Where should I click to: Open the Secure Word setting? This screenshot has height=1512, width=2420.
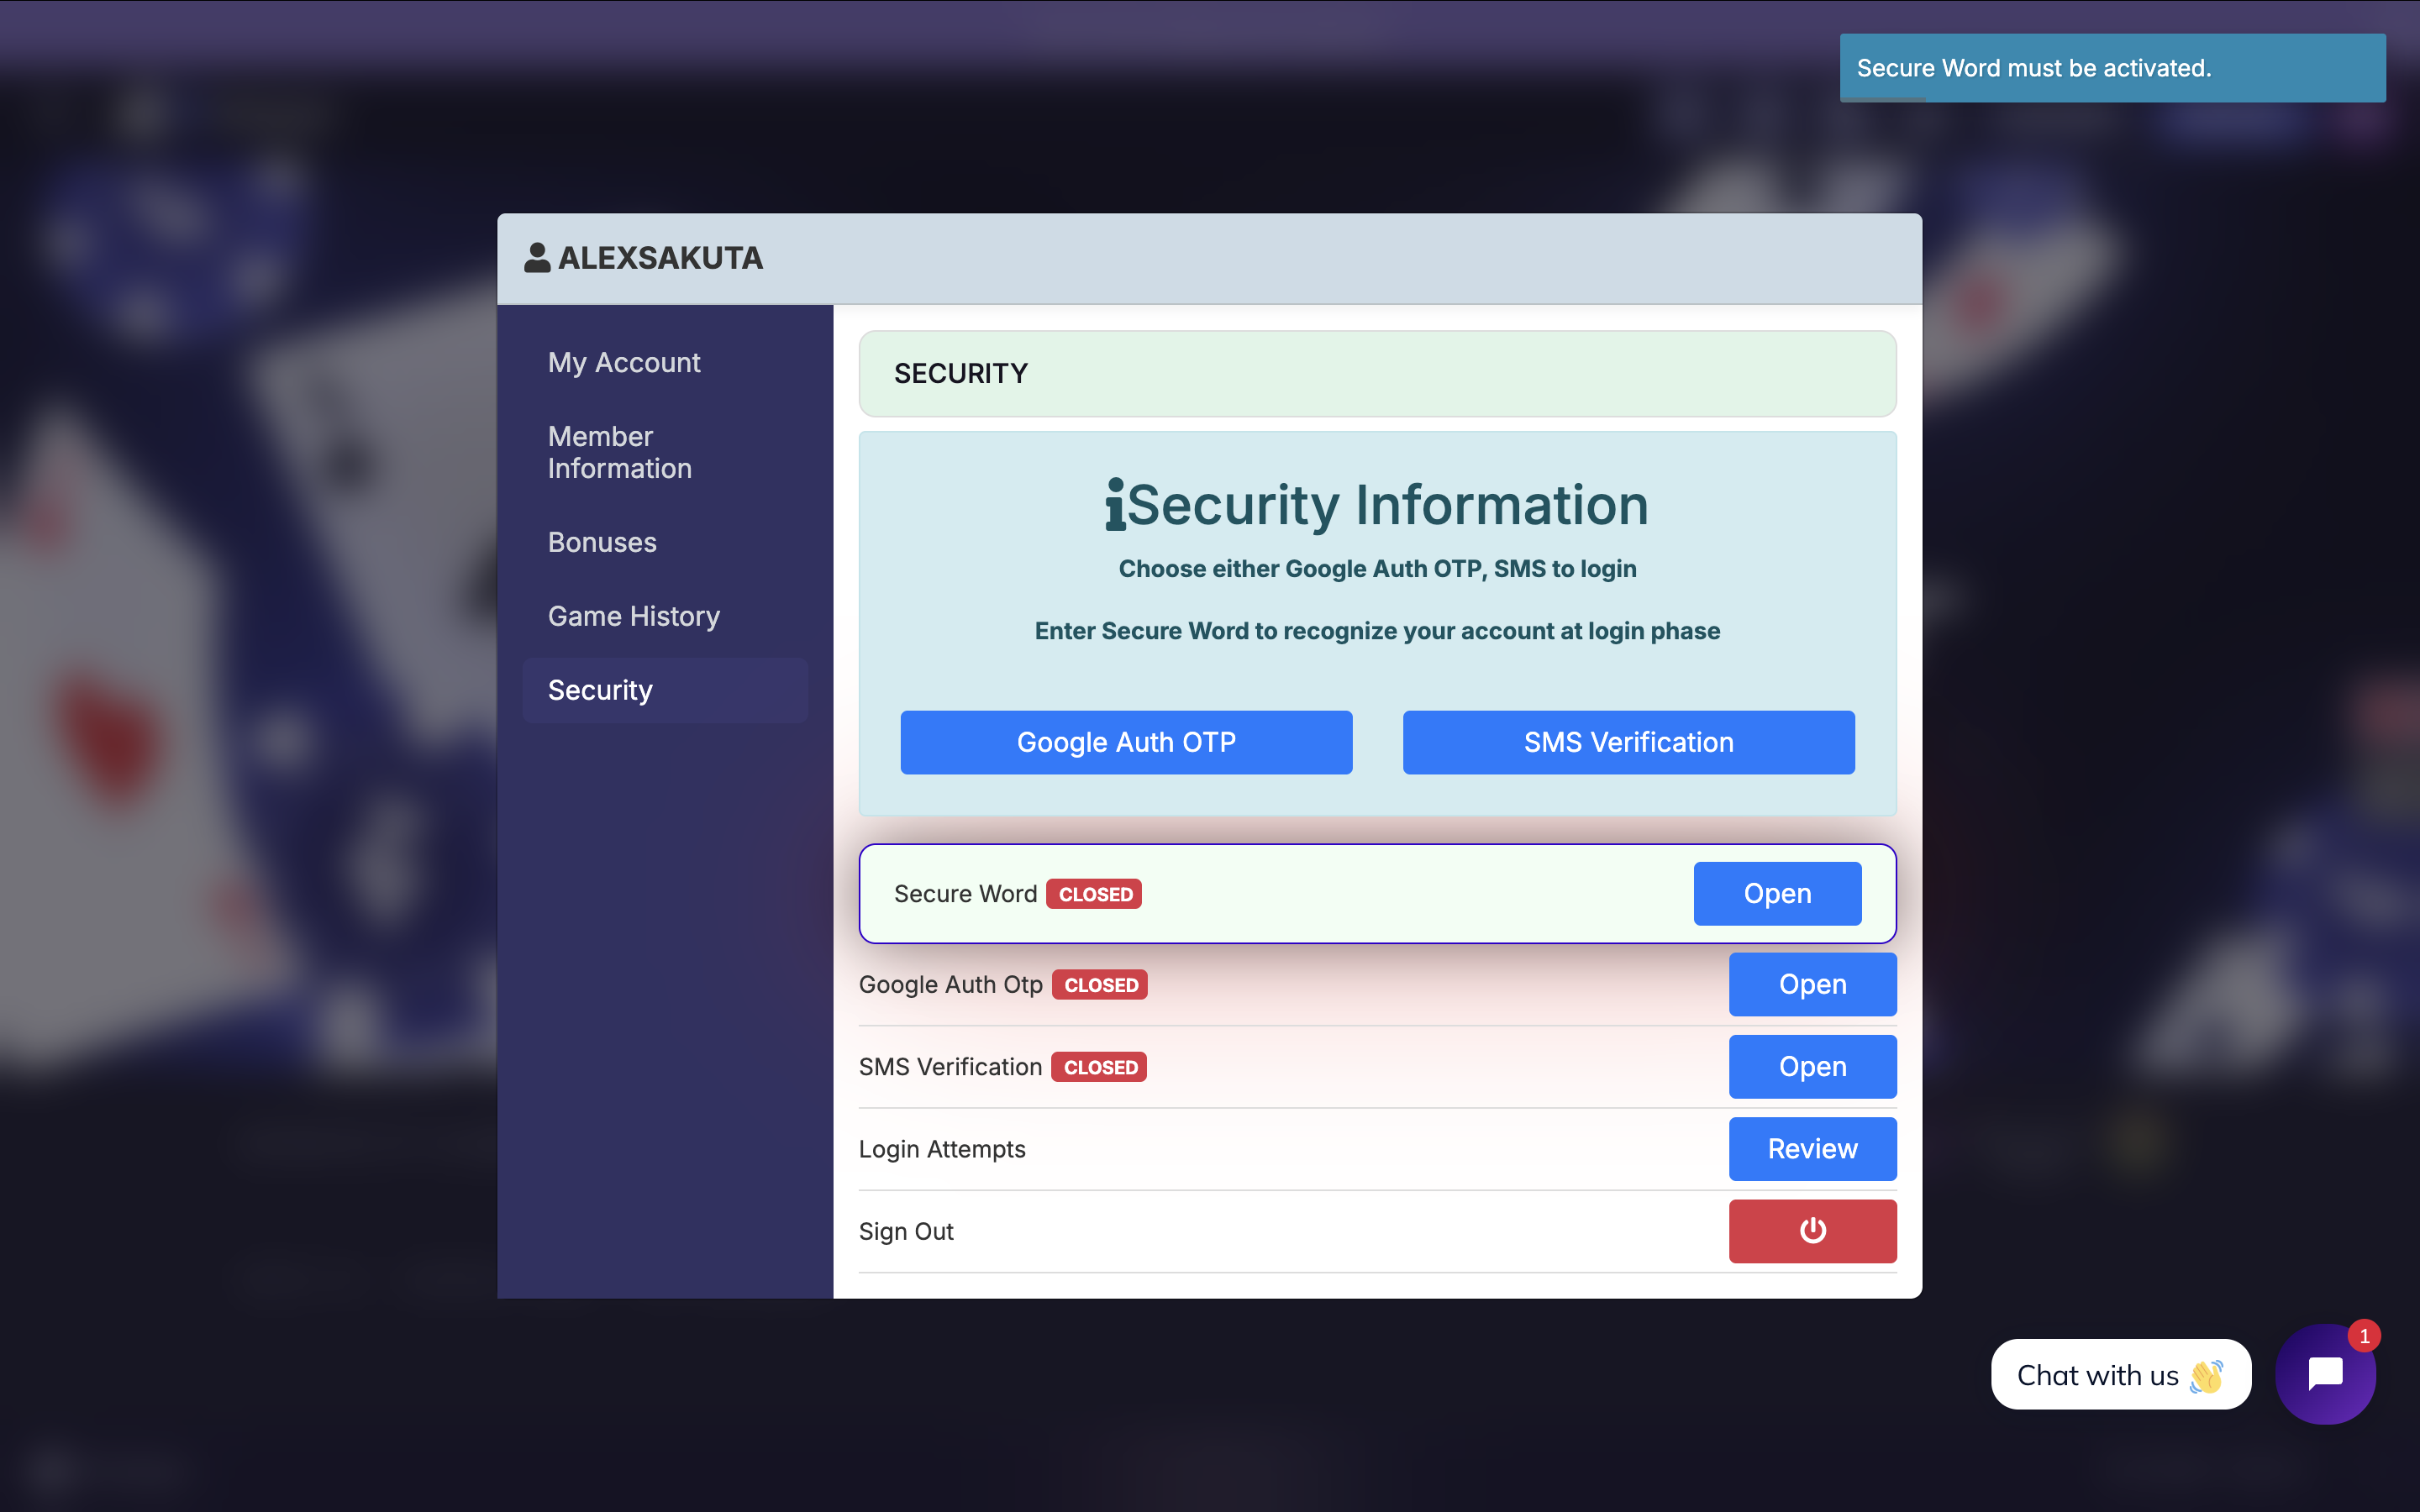pyautogui.click(x=1776, y=893)
